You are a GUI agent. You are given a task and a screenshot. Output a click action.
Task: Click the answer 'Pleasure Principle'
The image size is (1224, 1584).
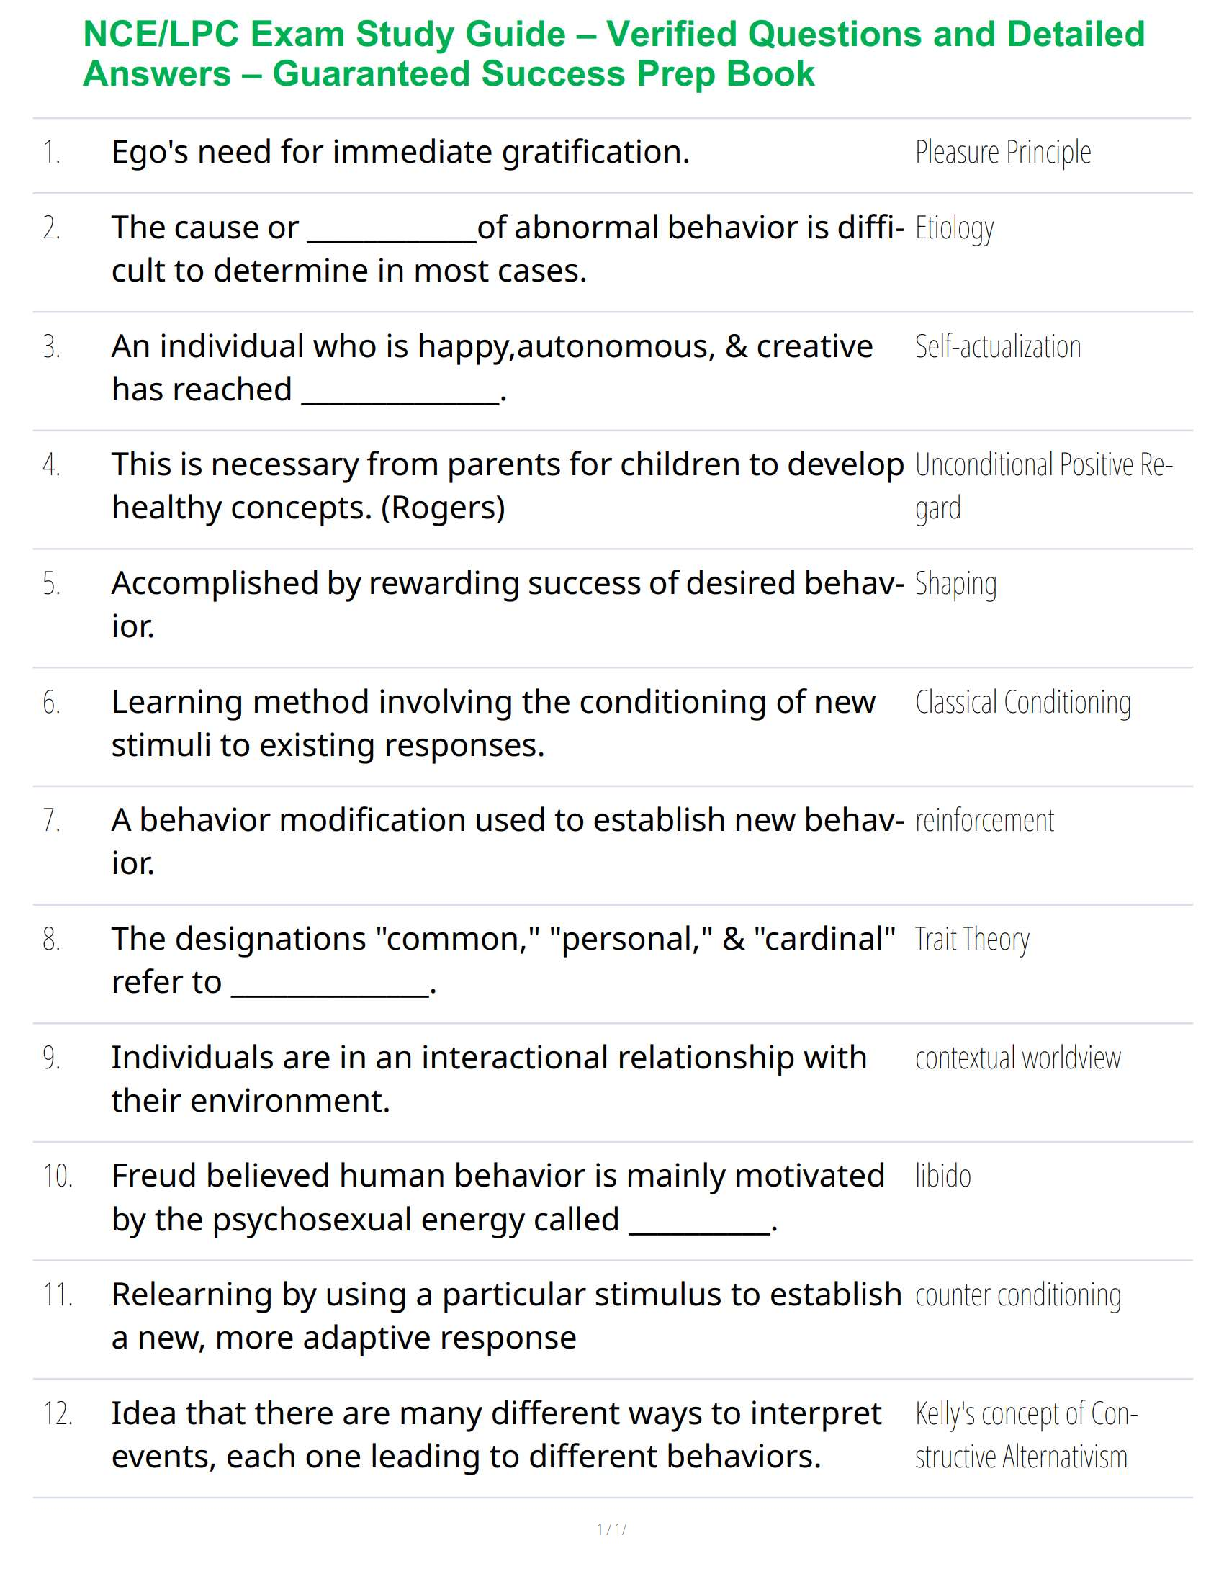(1002, 153)
